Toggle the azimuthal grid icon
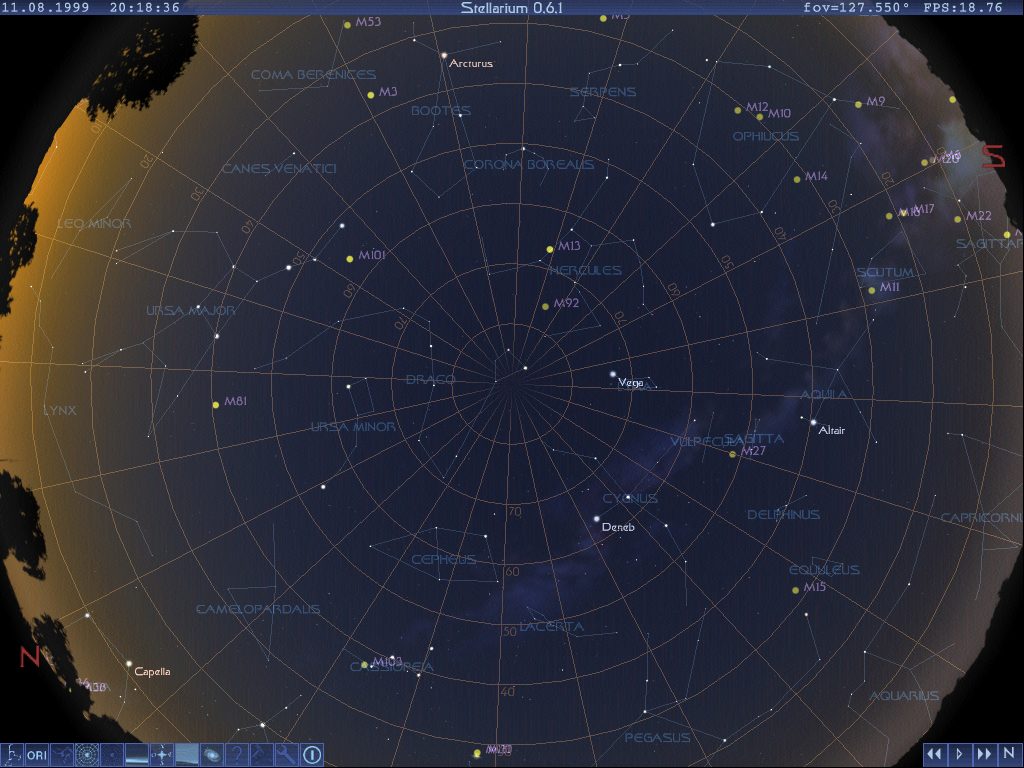1024x768 pixels. pos(87,755)
